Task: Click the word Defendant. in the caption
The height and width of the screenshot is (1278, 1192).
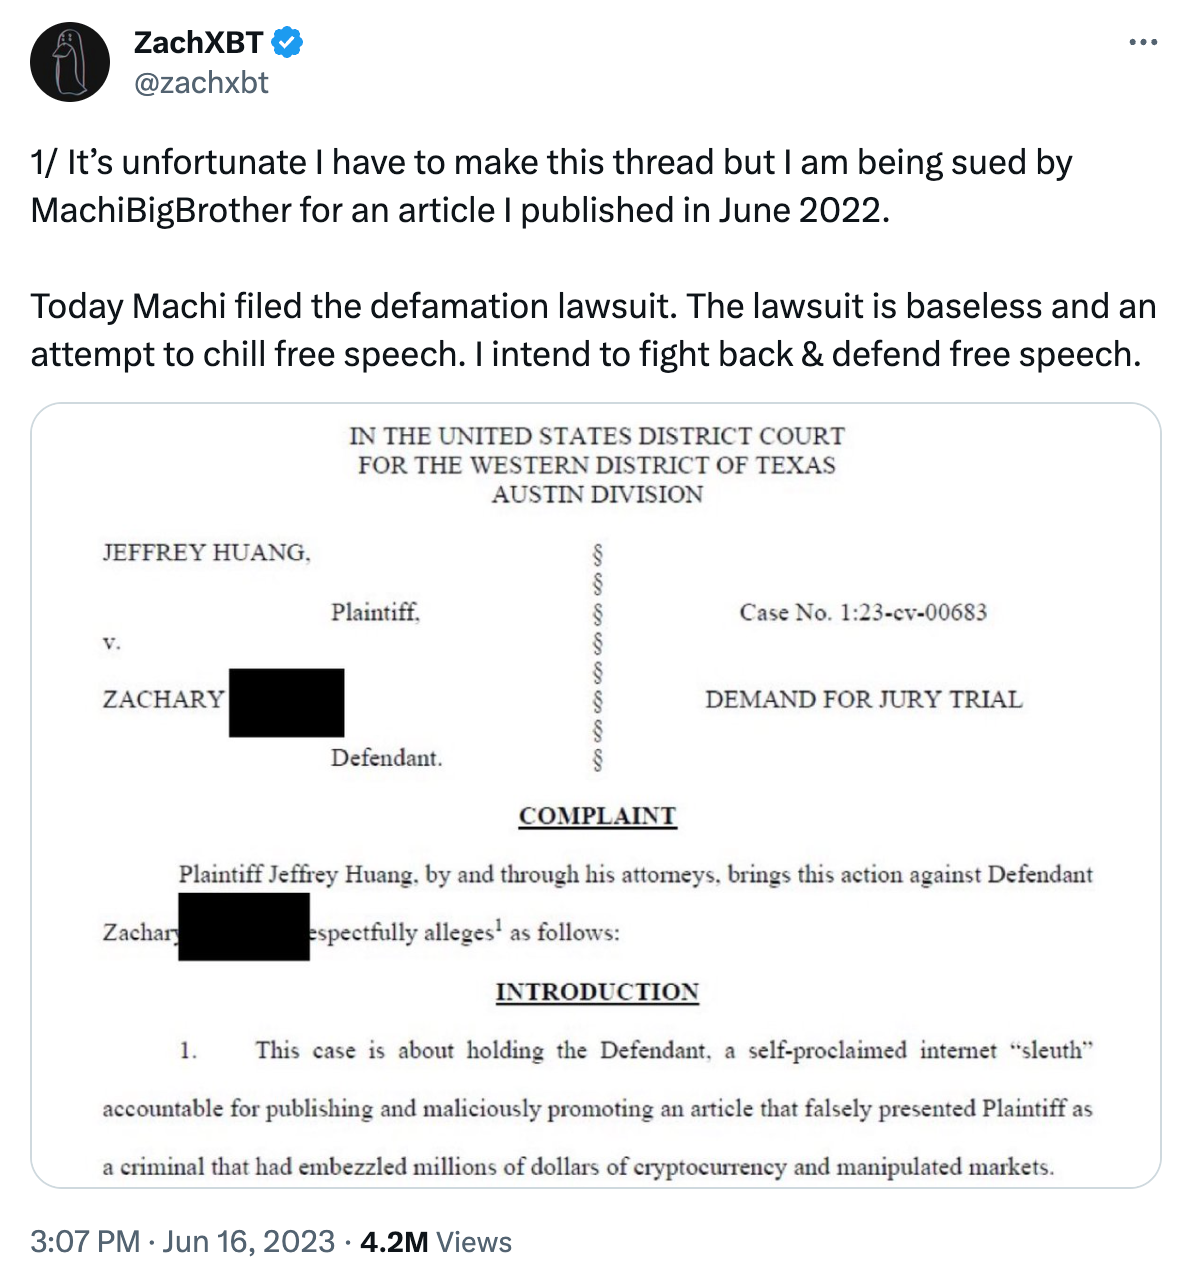Action: click(386, 757)
